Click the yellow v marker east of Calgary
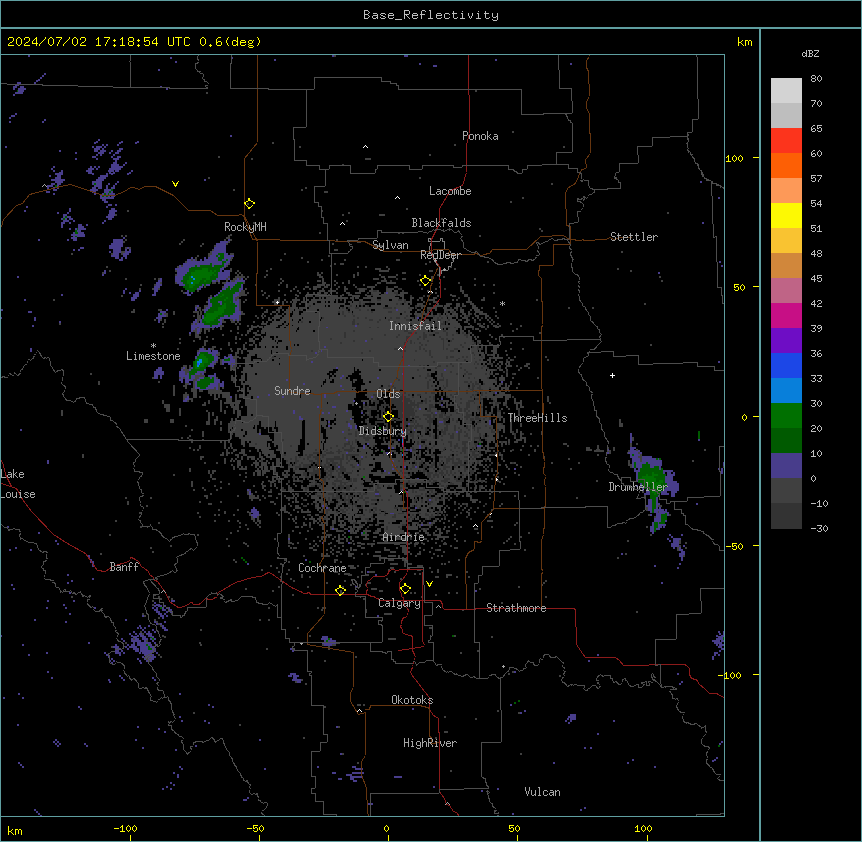The width and height of the screenshot is (862, 842). 429,584
